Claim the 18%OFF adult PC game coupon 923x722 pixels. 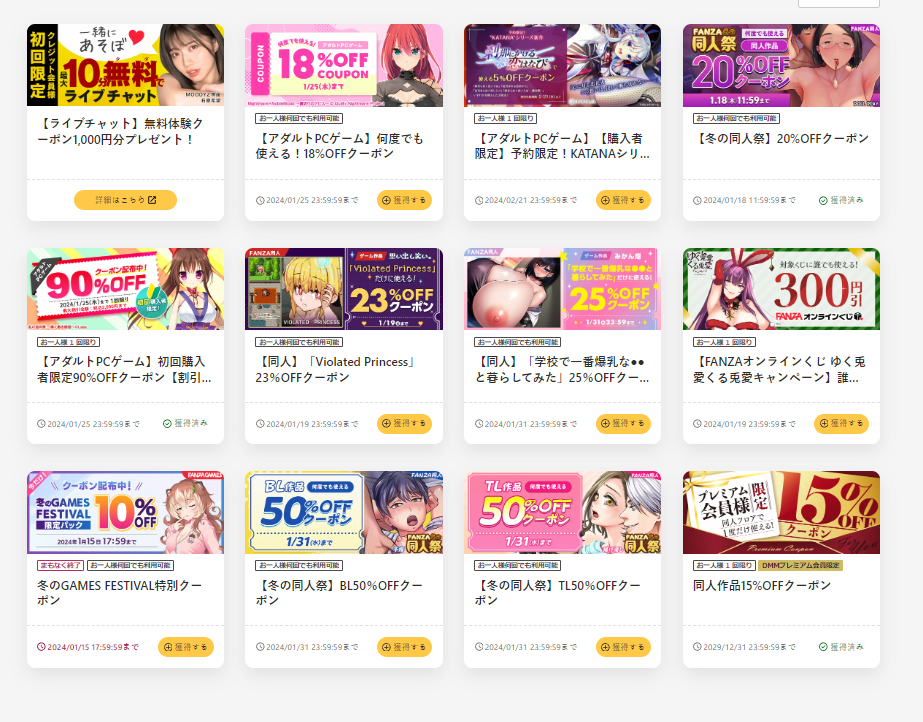[404, 200]
